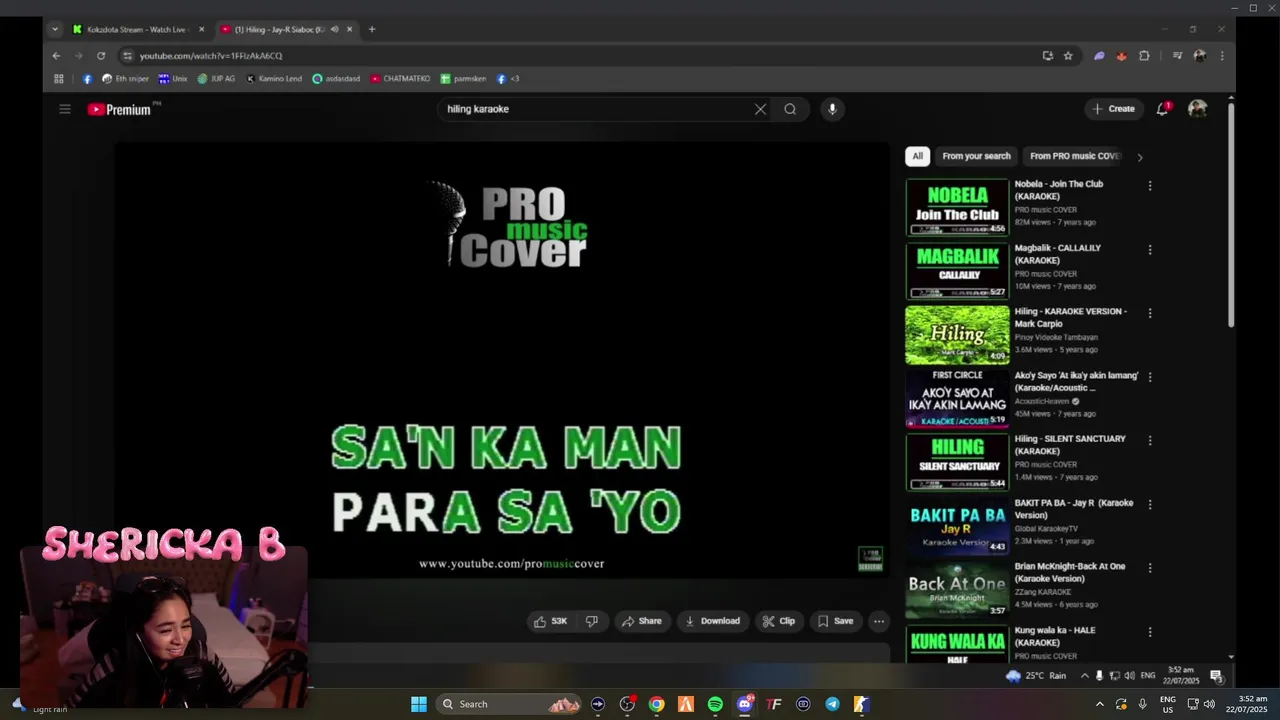Image resolution: width=1280 pixels, height=720 pixels.
Task: Open Back At One karaoke thumbnail
Action: (x=957, y=590)
